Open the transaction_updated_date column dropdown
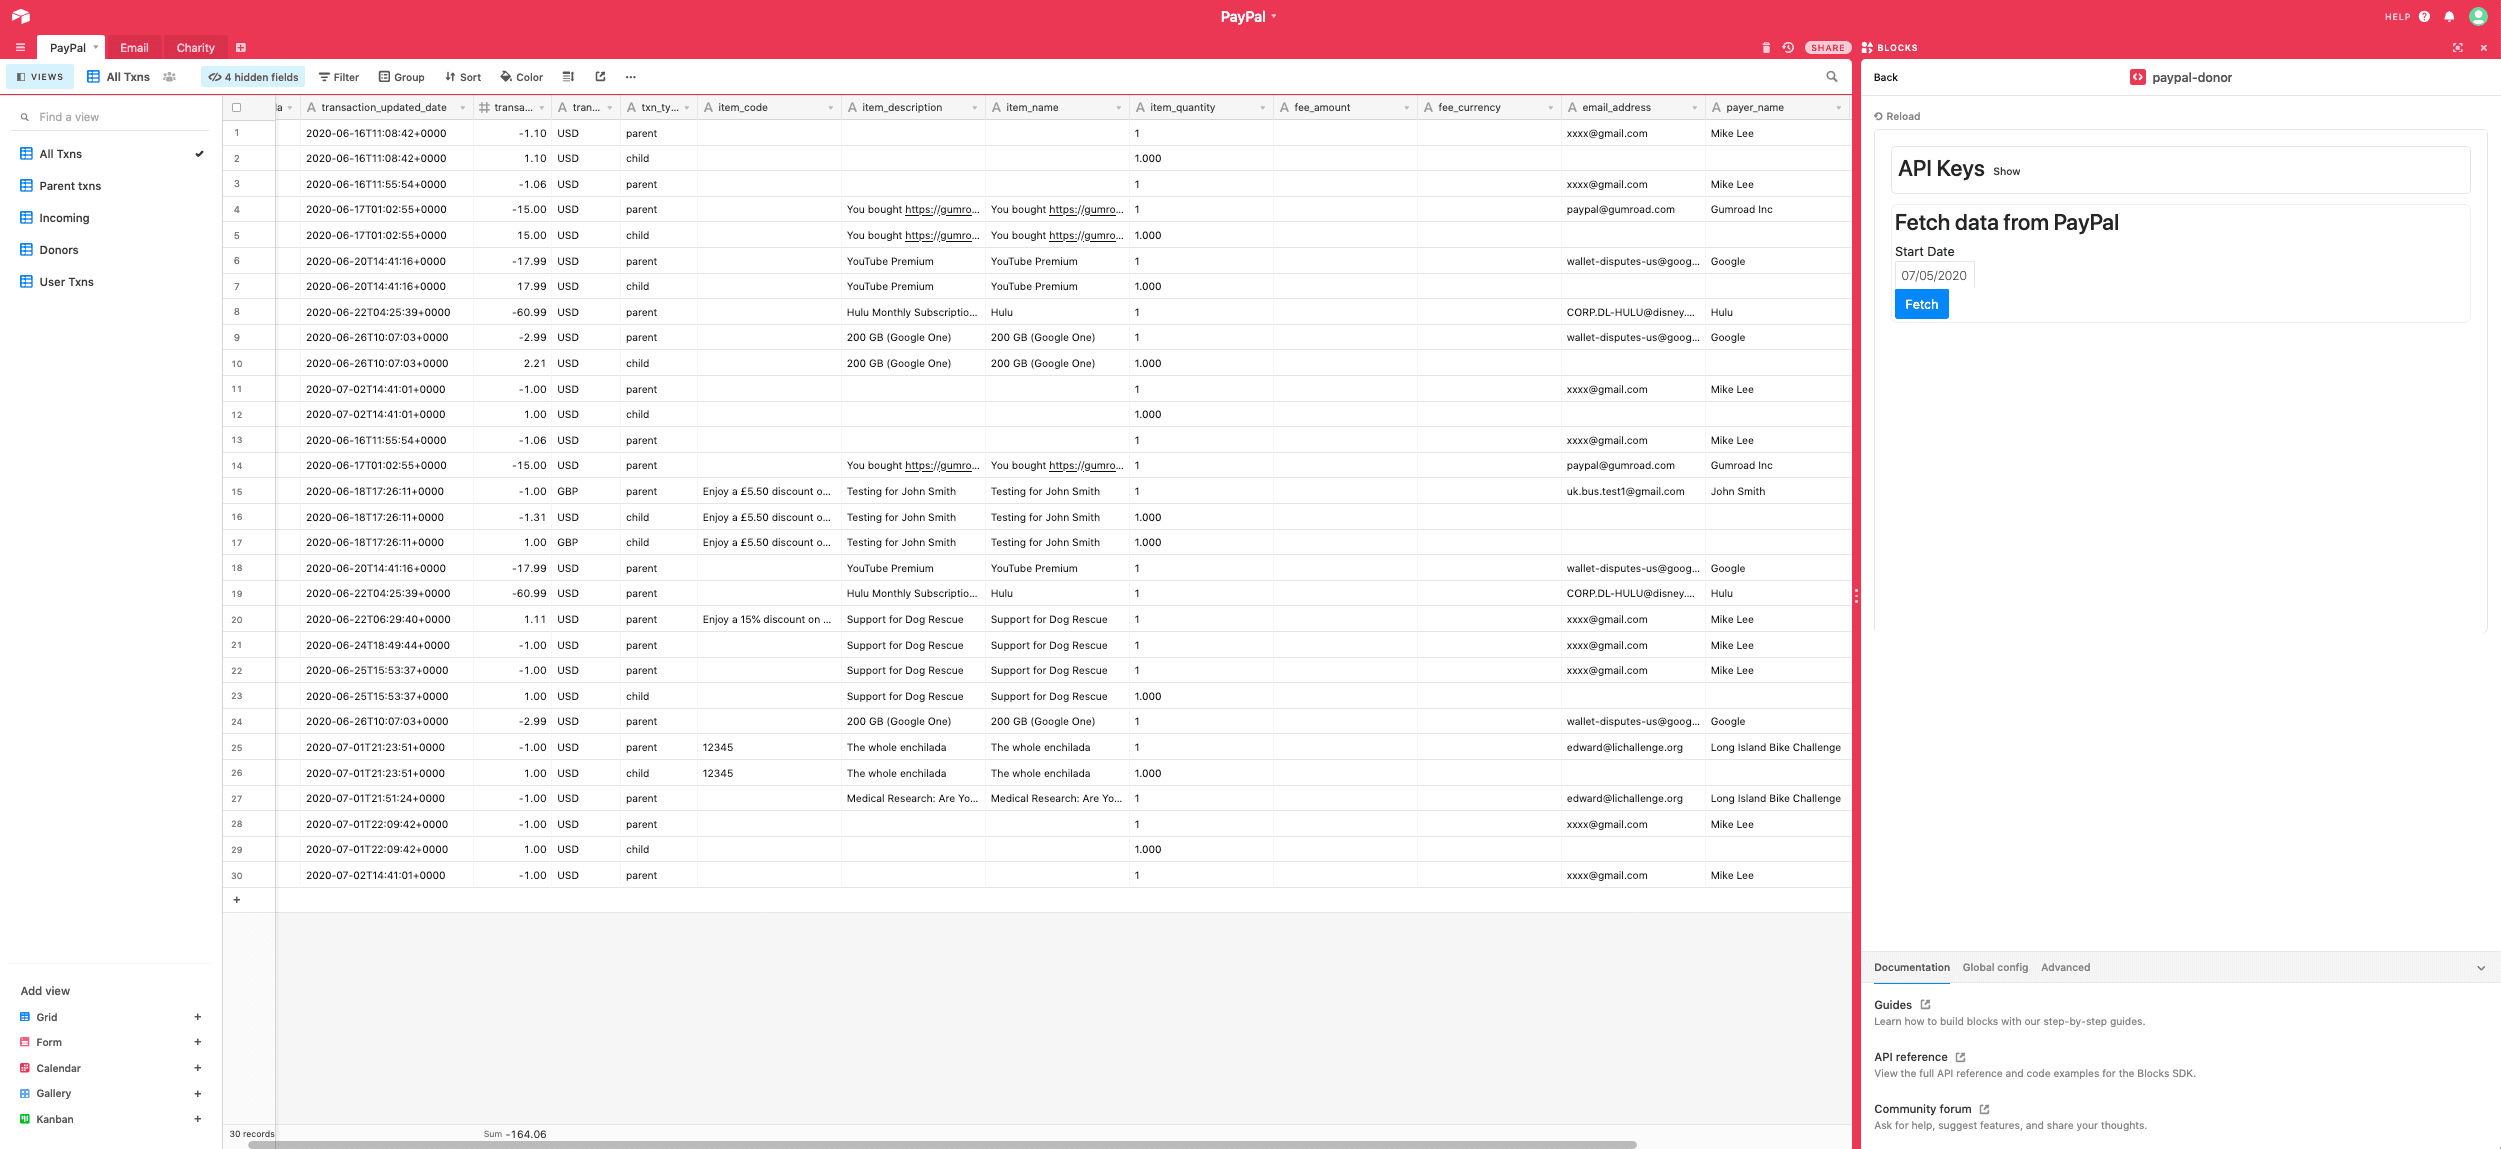This screenshot has width=2501, height=1149. click(x=462, y=107)
